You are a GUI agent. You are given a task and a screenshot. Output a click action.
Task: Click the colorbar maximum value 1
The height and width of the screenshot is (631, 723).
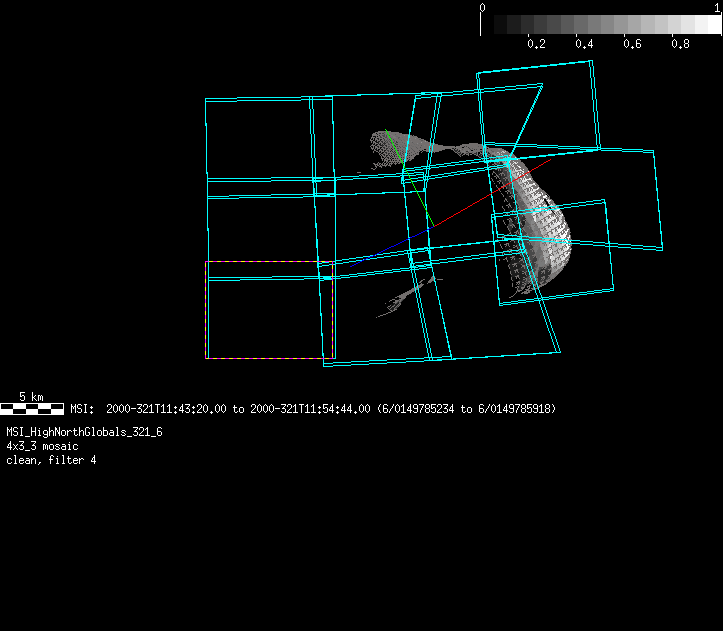pos(718,7)
